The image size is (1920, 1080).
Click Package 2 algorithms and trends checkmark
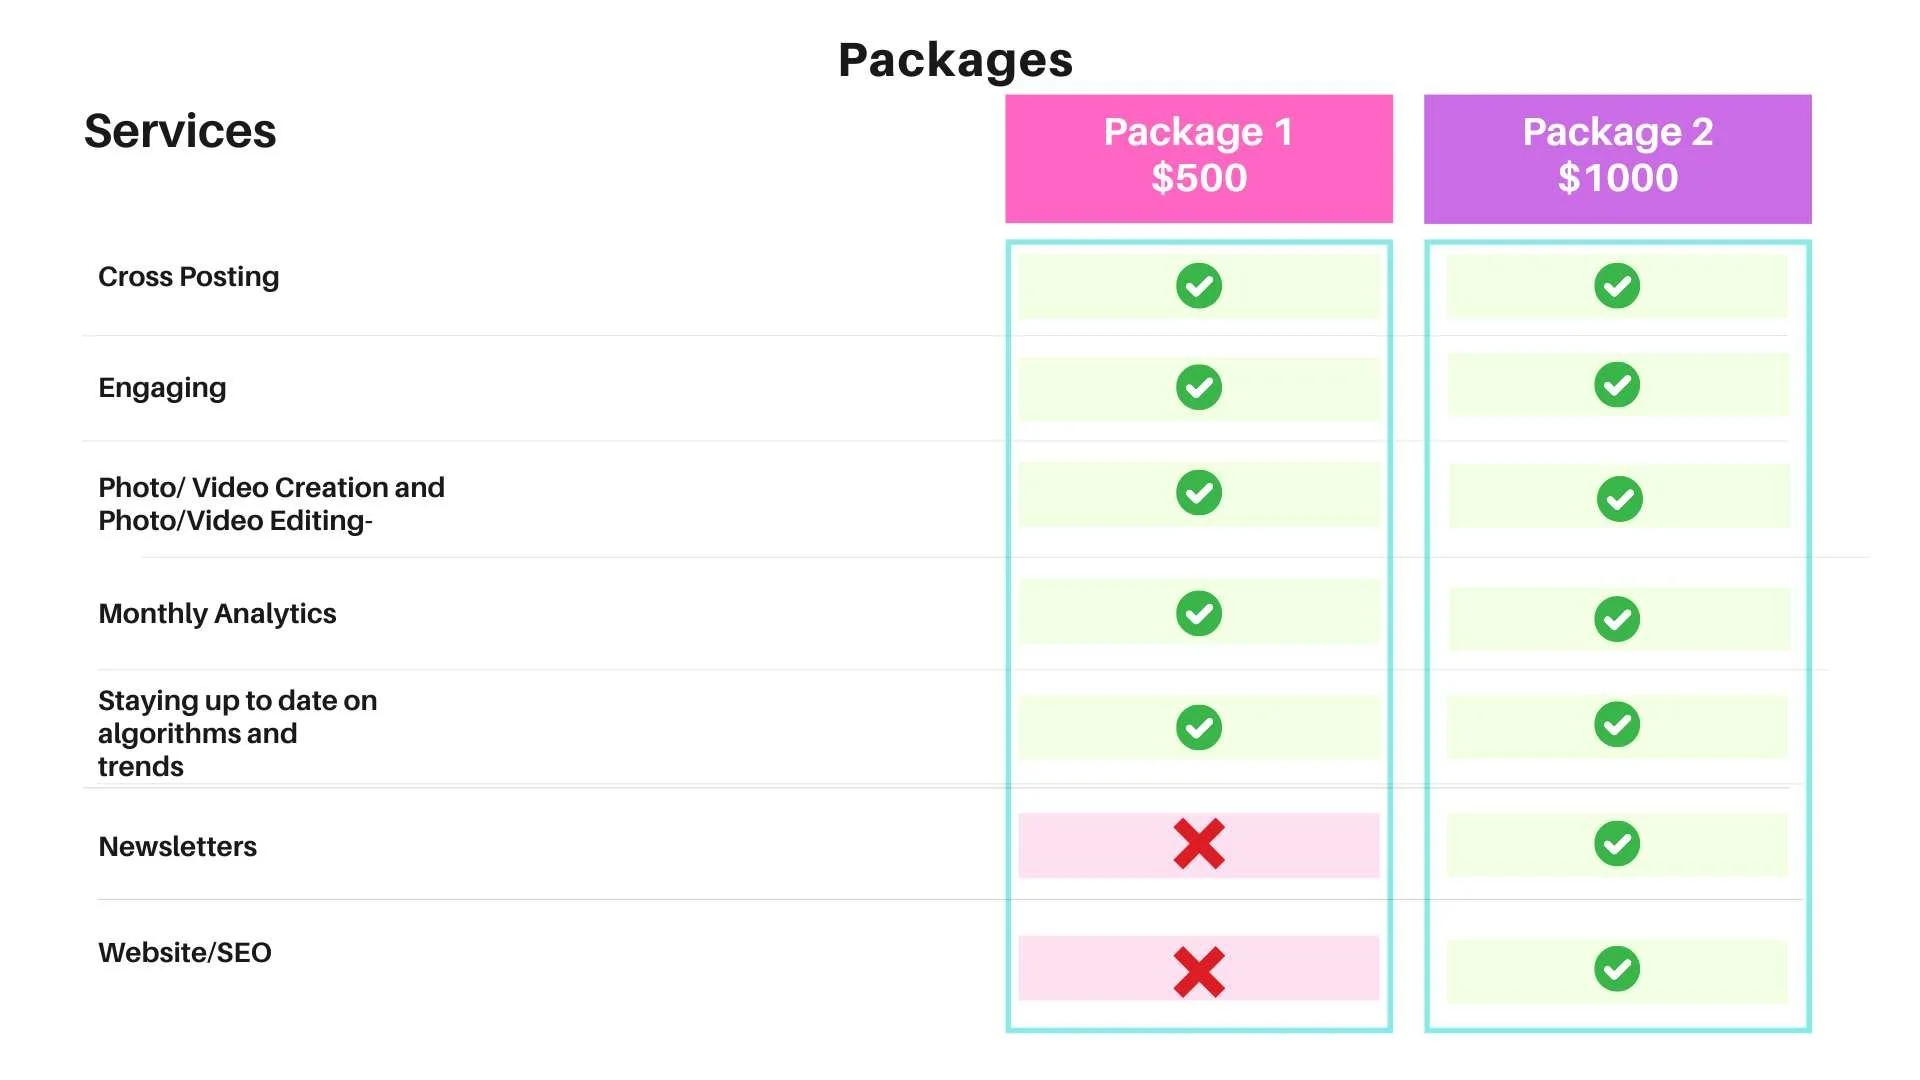(x=1616, y=725)
